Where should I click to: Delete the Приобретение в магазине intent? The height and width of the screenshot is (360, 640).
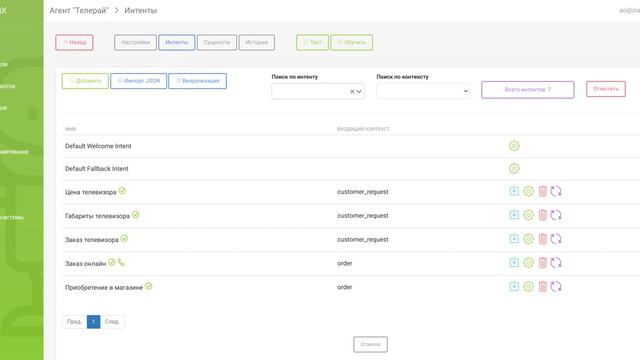(x=542, y=287)
